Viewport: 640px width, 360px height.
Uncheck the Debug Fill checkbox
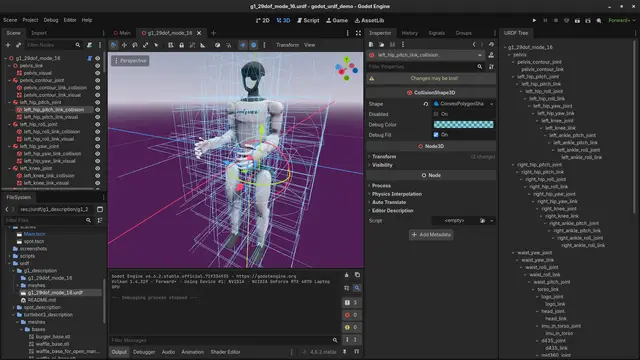(x=436, y=135)
